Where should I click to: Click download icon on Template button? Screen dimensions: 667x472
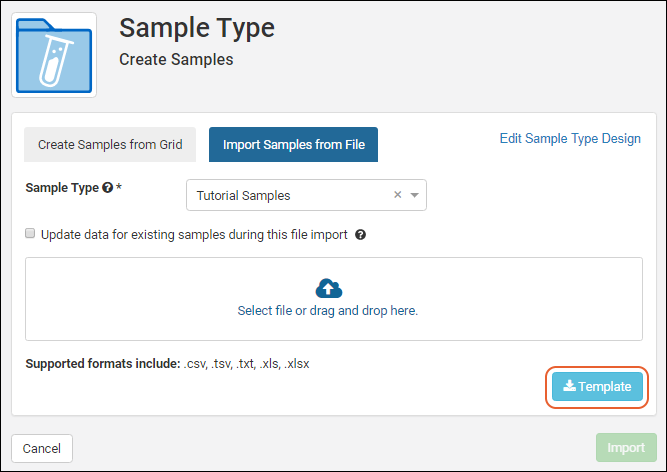pos(568,387)
